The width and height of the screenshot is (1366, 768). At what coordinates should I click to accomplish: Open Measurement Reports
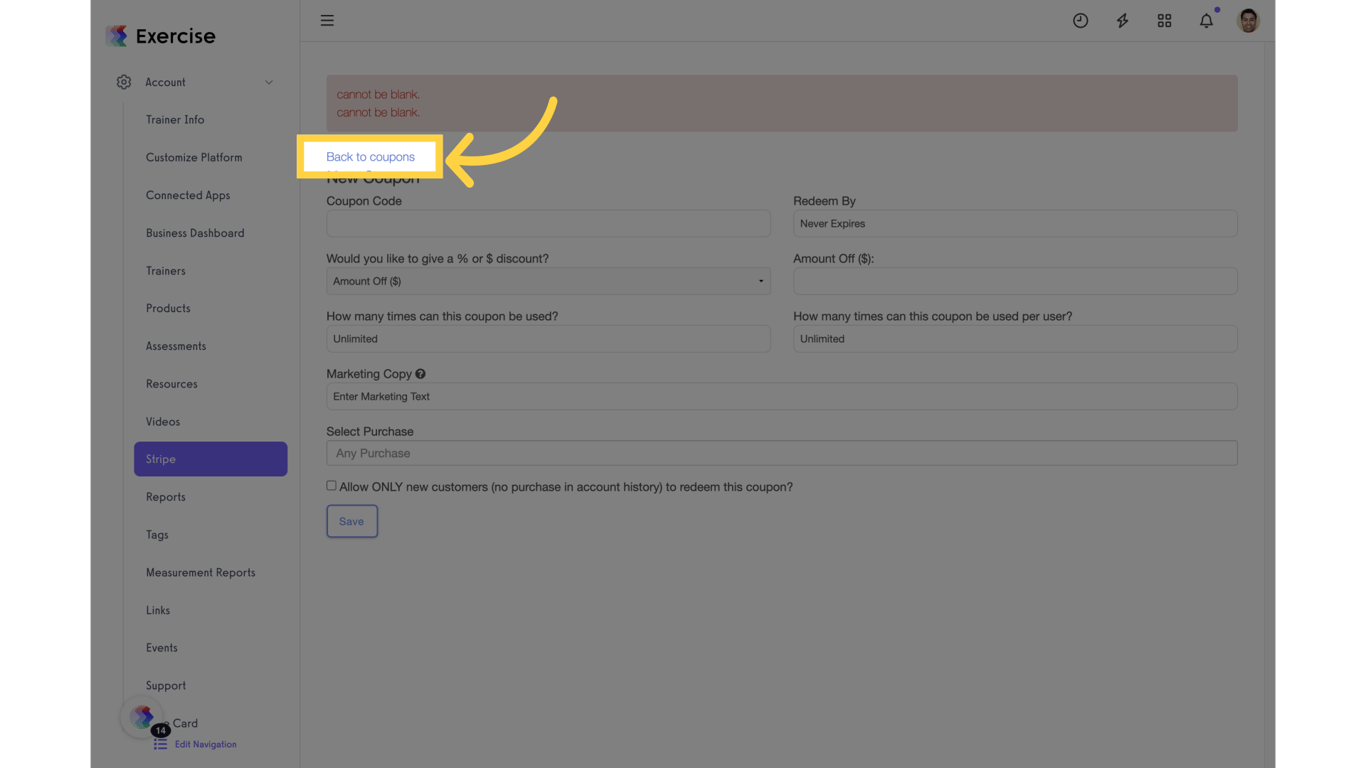click(201, 573)
